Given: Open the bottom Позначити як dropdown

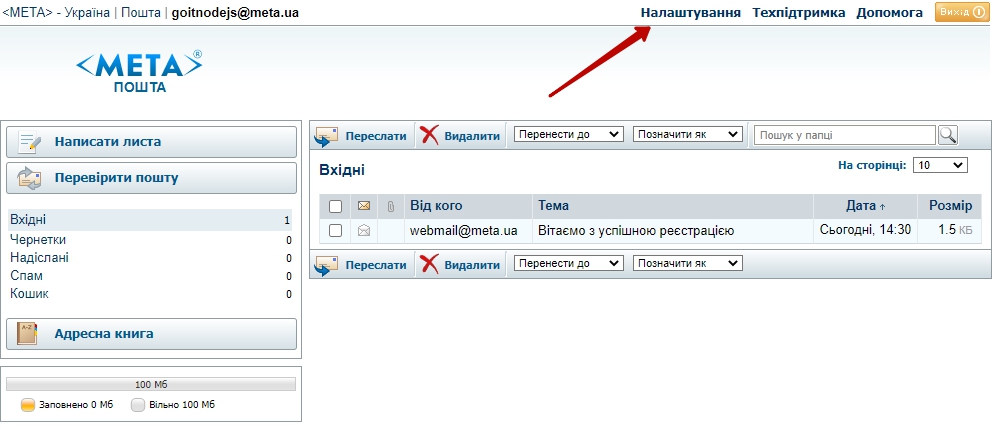Looking at the screenshot, I should [688, 263].
